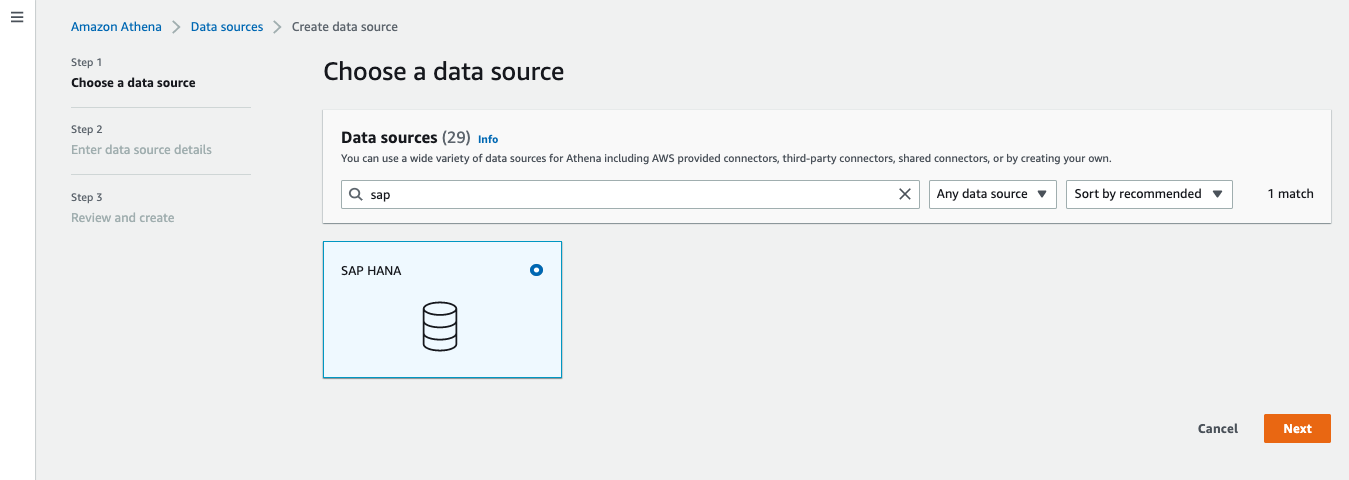
Task: Click Create data source breadcrumb text
Action: 345,27
